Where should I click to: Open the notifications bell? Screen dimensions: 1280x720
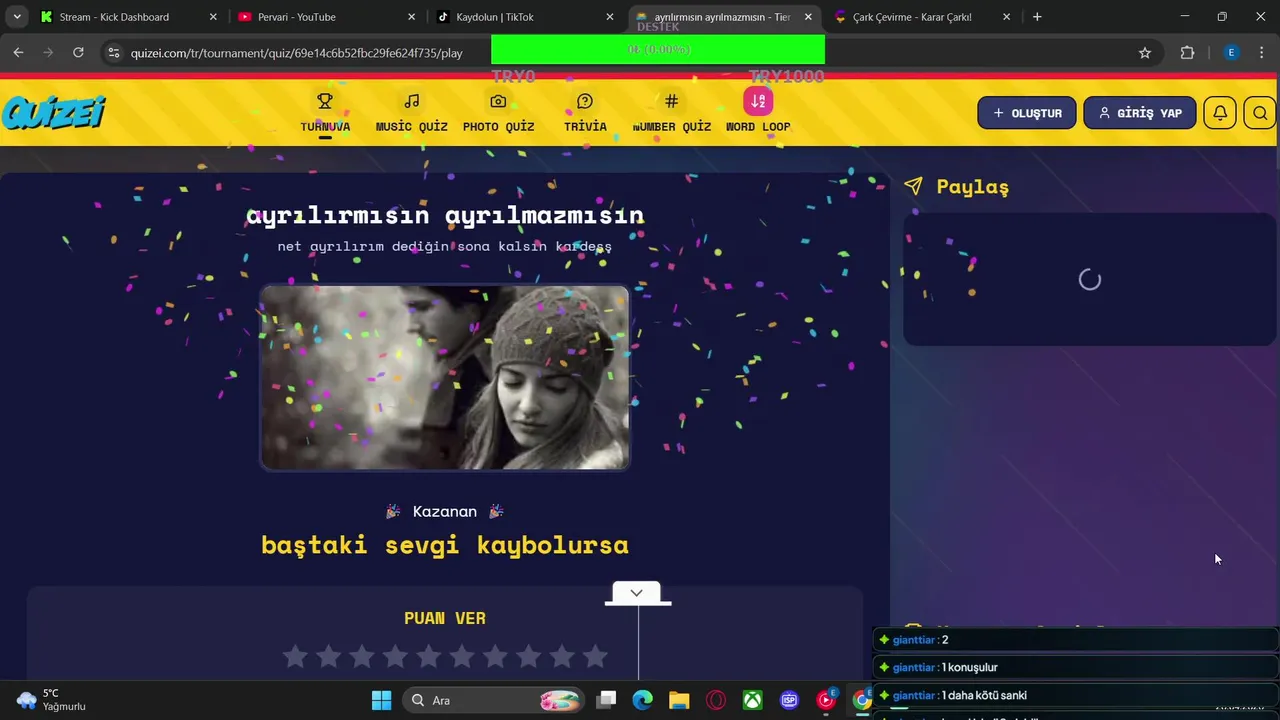coord(1220,113)
